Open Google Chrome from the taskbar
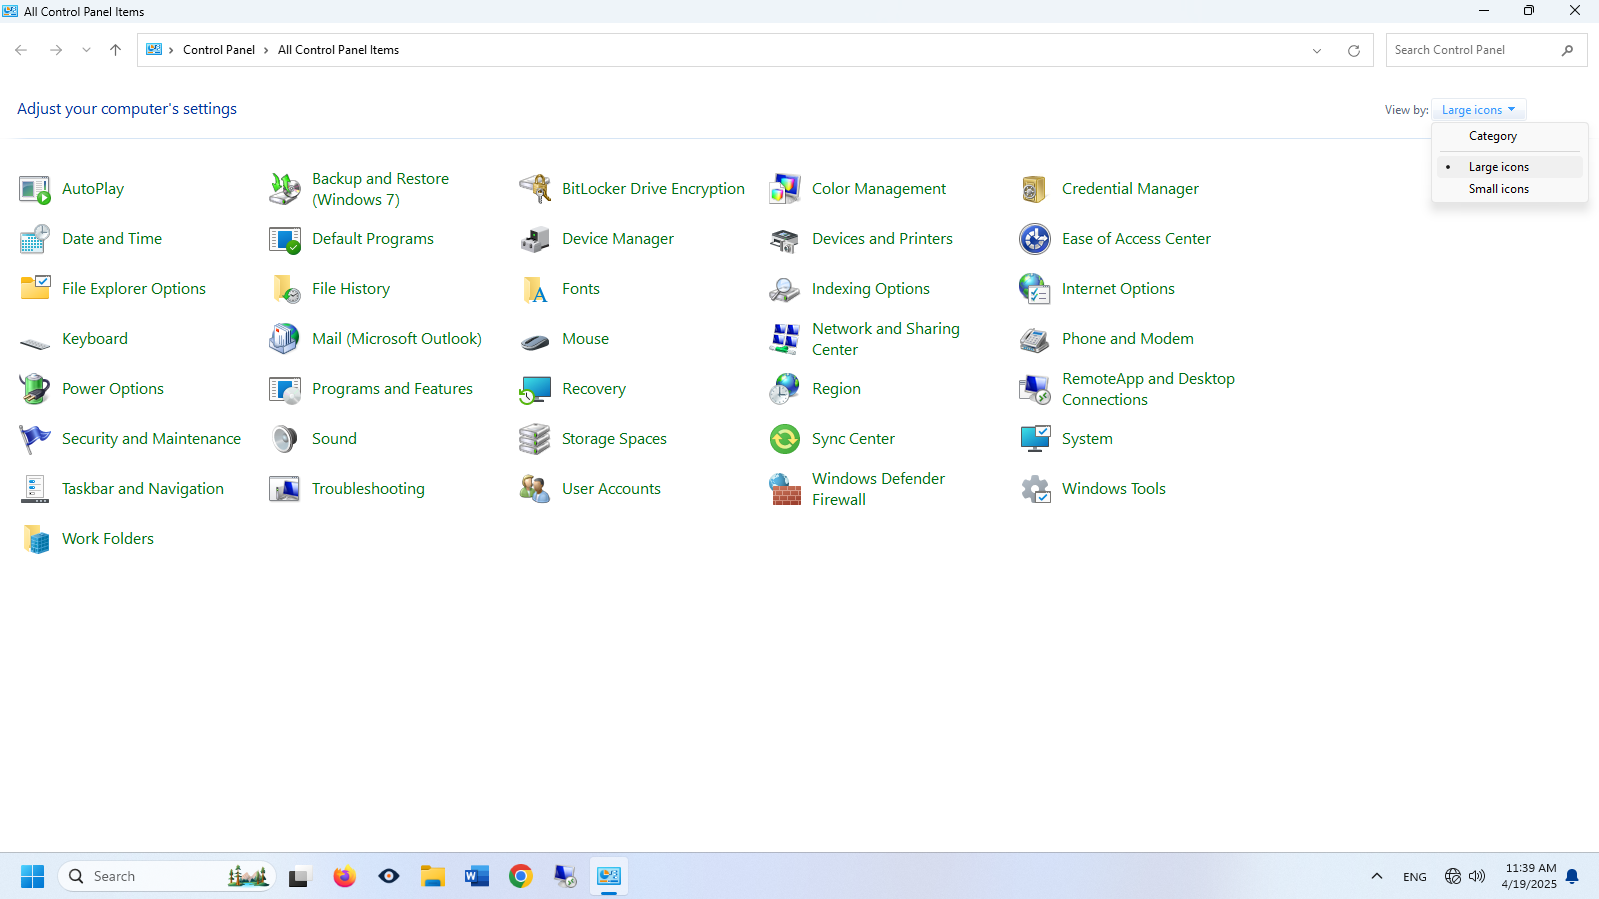This screenshot has height=899, width=1599. tap(521, 877)
